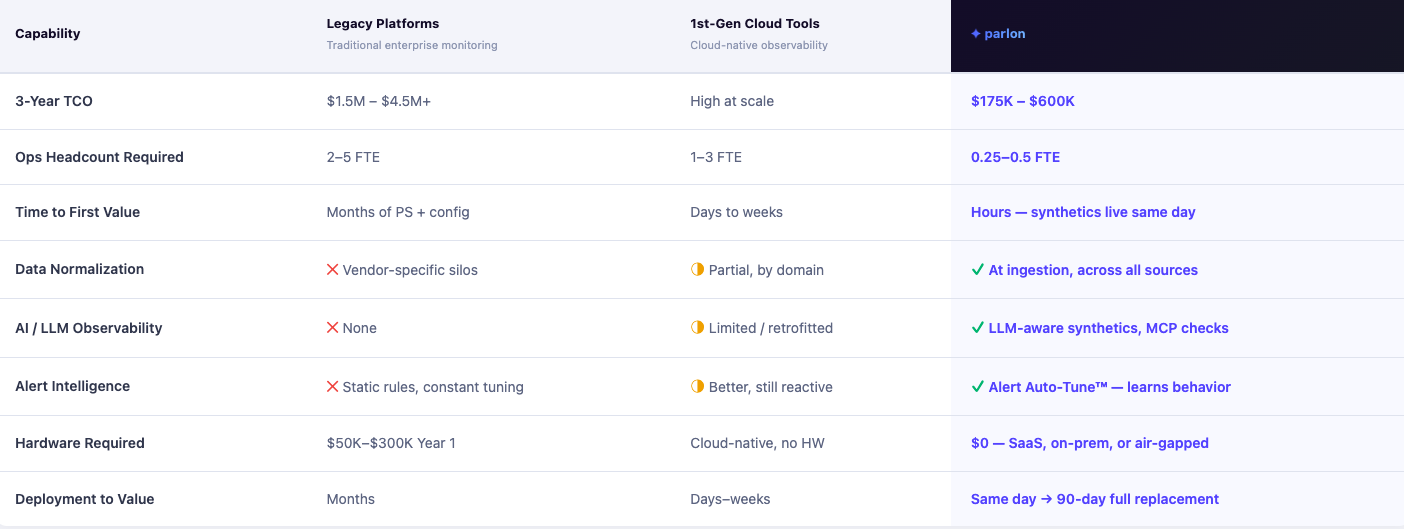Click the Better, still reactive text
The width and height of the screenshot is (1404, 529).
pos(771,387)
